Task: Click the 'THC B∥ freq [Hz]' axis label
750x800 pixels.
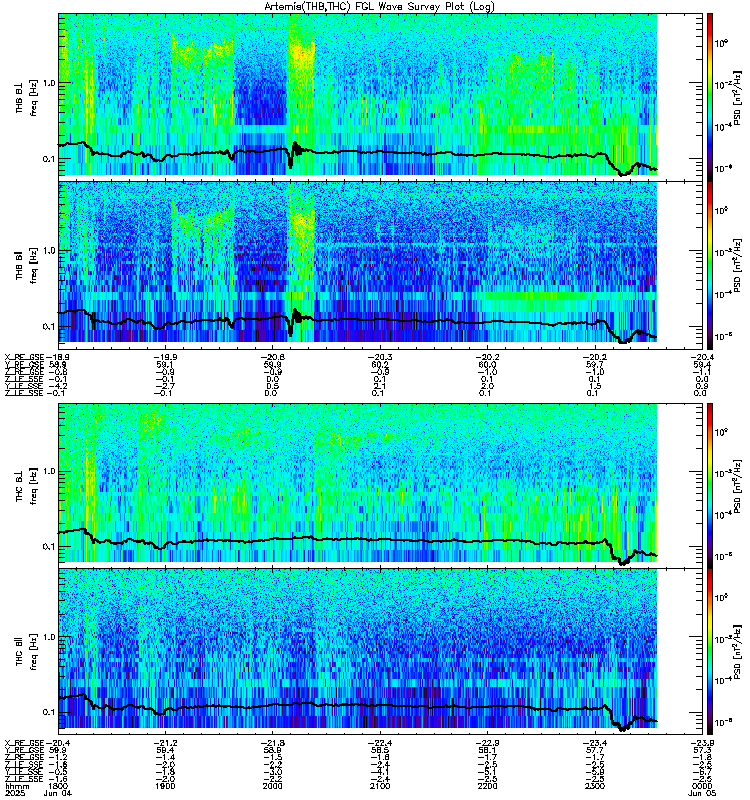Action: click(27, 652)
